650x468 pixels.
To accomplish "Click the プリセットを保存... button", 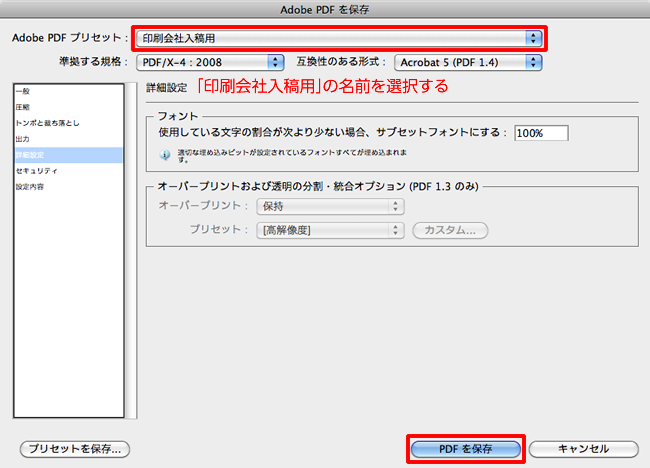I will [x=75, y=449].
